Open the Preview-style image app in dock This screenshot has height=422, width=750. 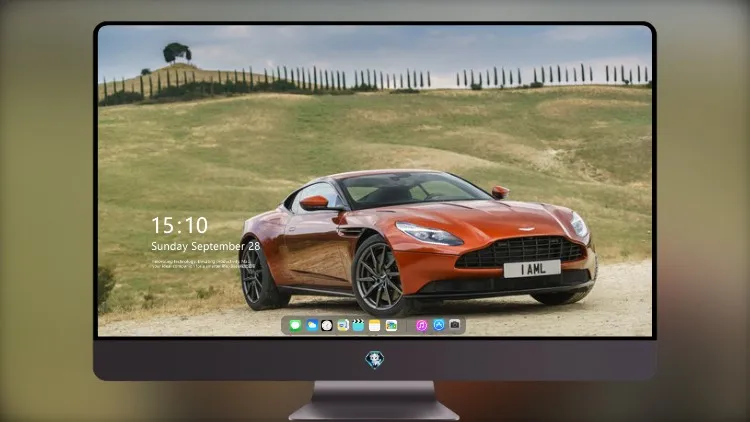click(x=342, y=326)
